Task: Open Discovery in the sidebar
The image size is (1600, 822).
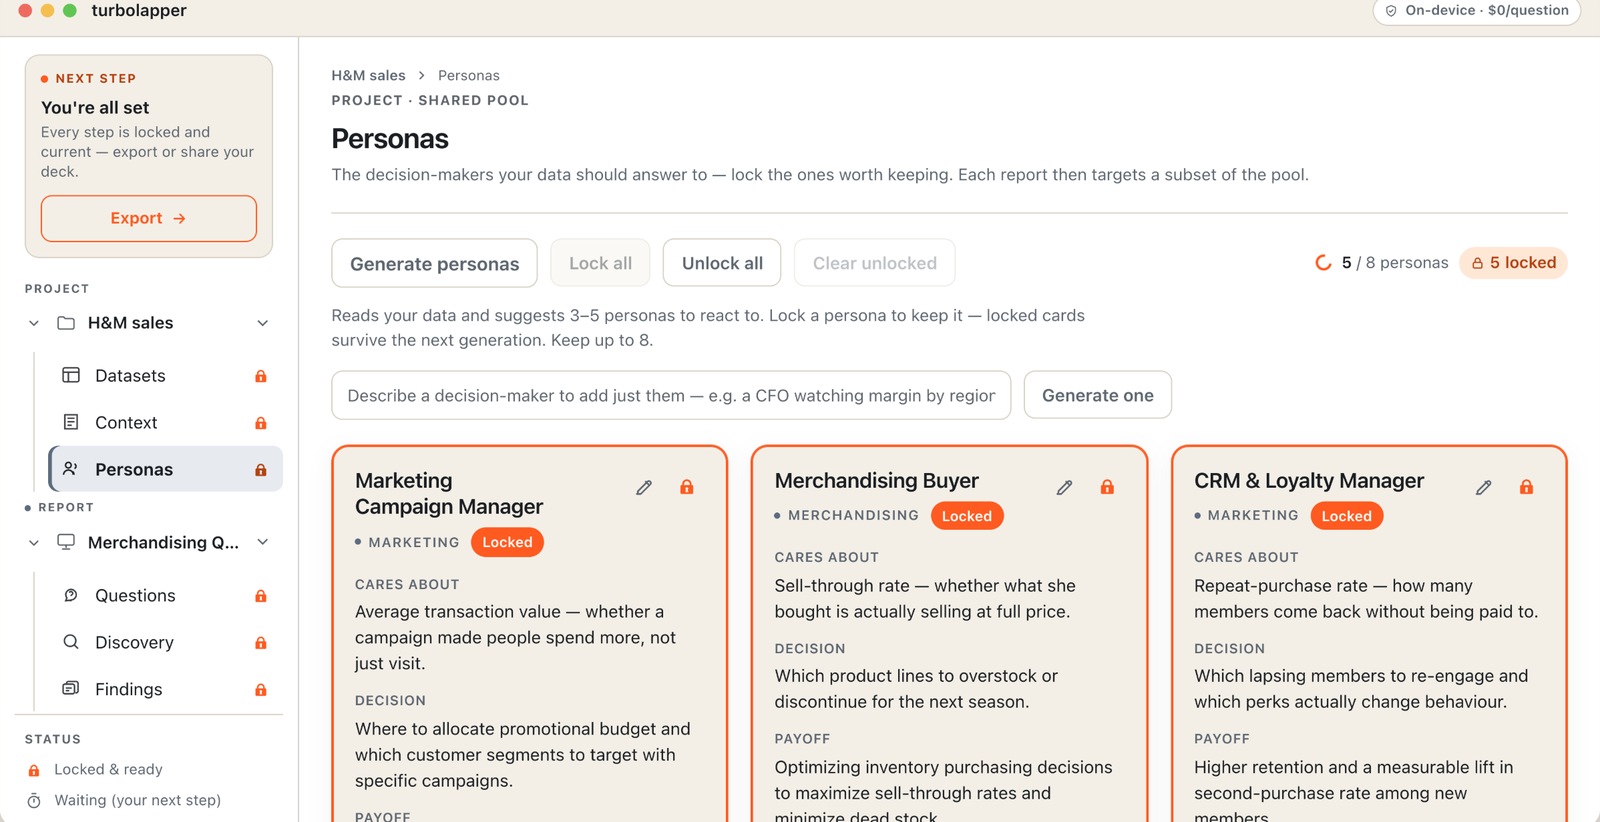Action: (x=165, y=643)
